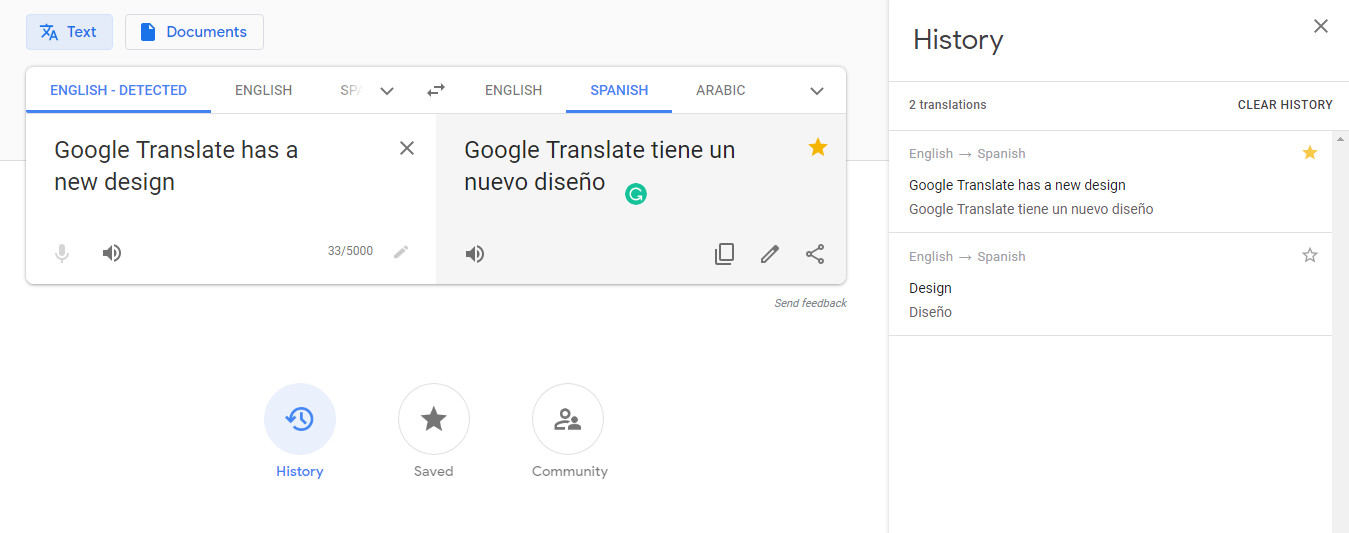The width and height of the screenshot is (1349, 533).
Task: Click the Grammarly icon in the translation box
Action: 635,194
